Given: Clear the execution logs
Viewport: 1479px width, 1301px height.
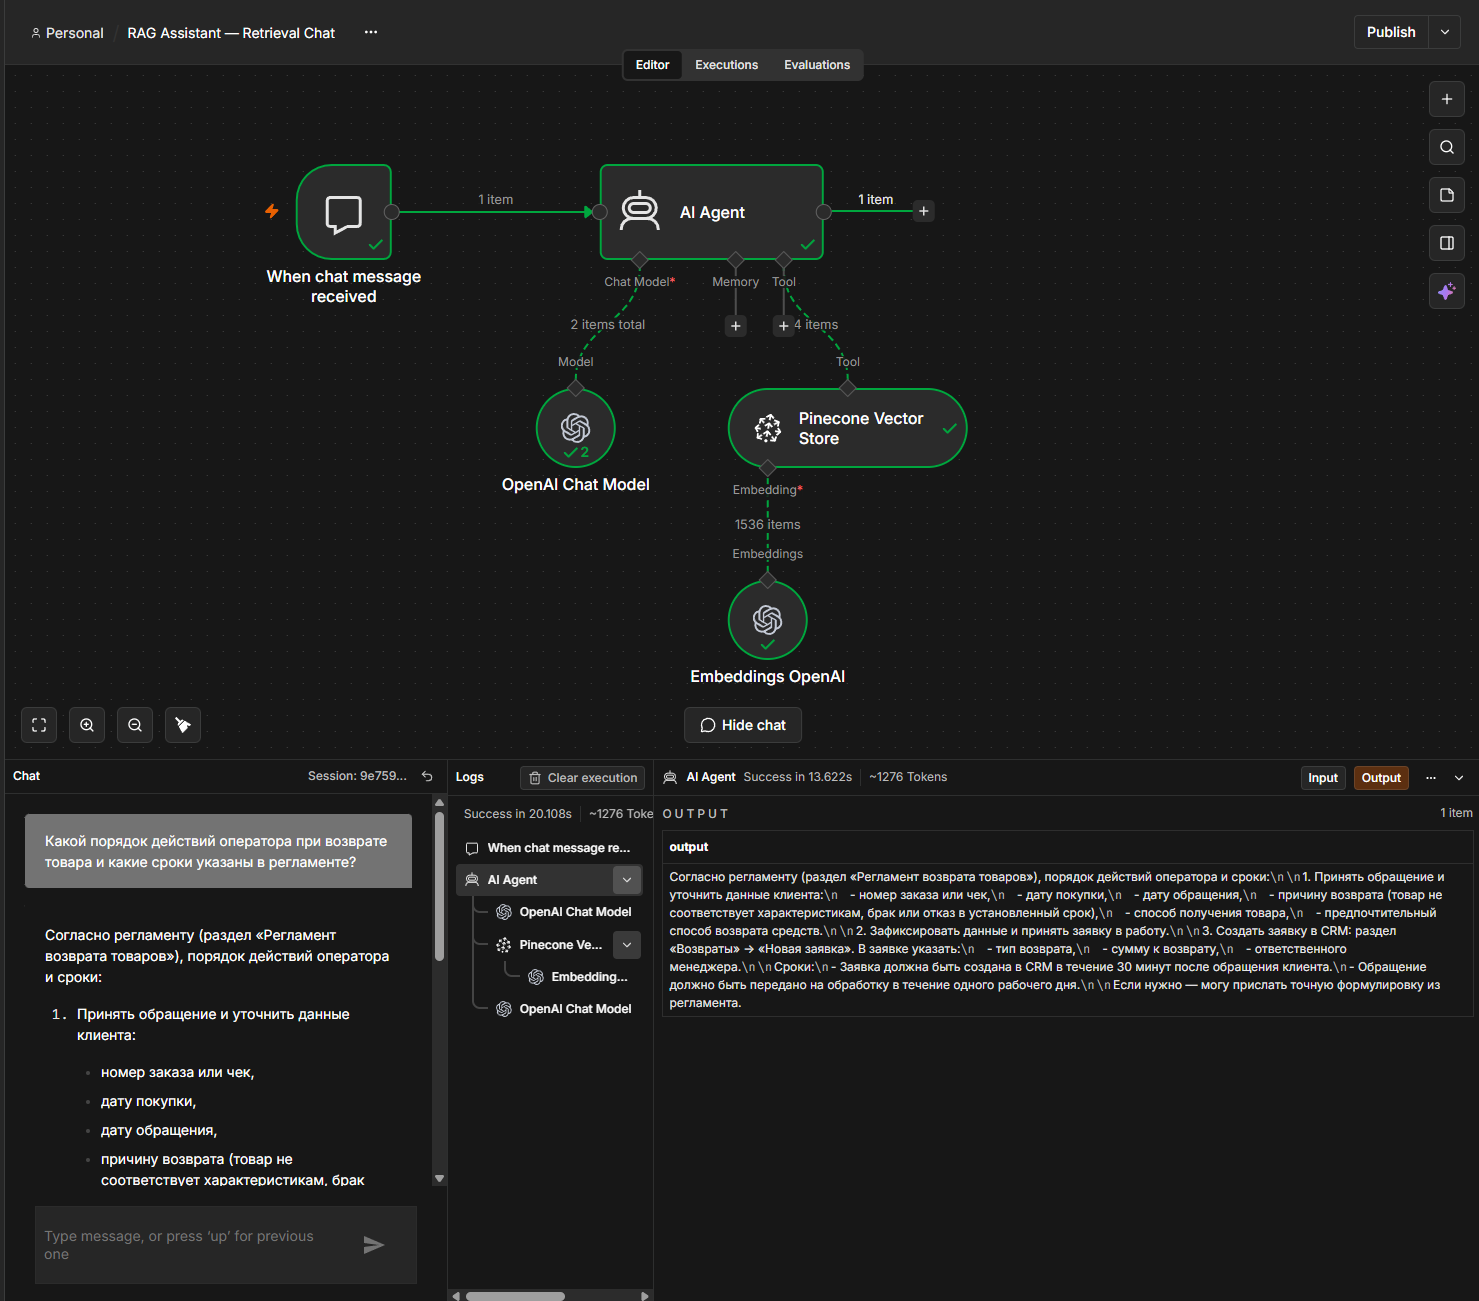Looking at the screenshot, I should 583,778.
